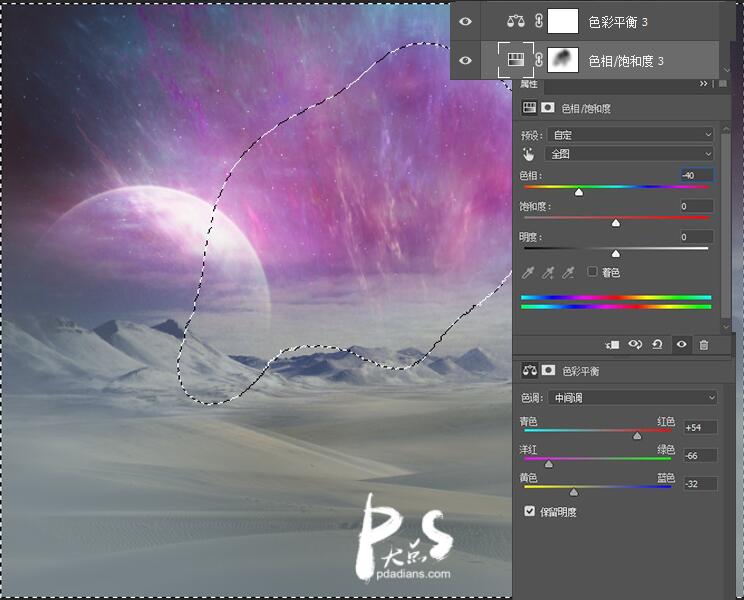The height and width of the screenshot is (600, 744).
Task: Open the 全图 channel range dropdown
Action: click(630, 154)
